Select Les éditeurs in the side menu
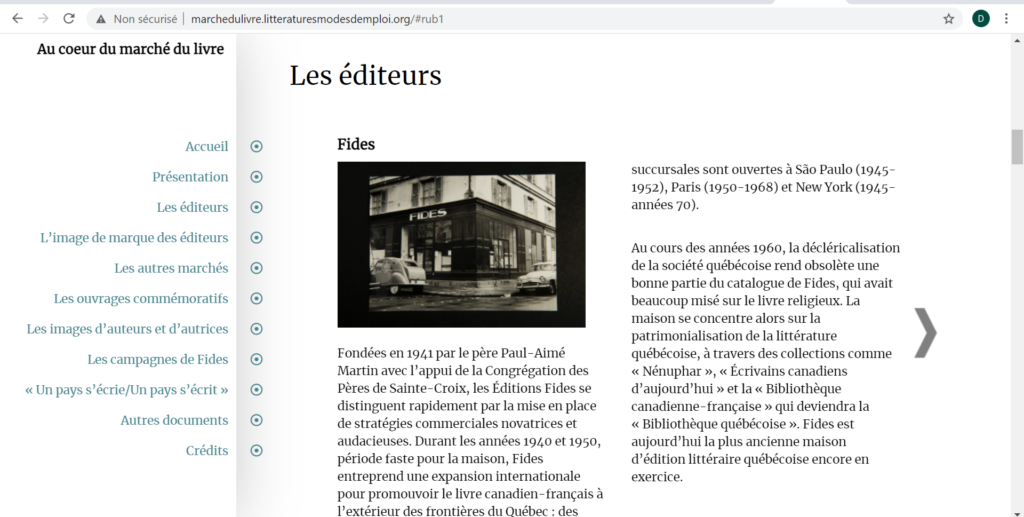 click(x=193, y=207)
